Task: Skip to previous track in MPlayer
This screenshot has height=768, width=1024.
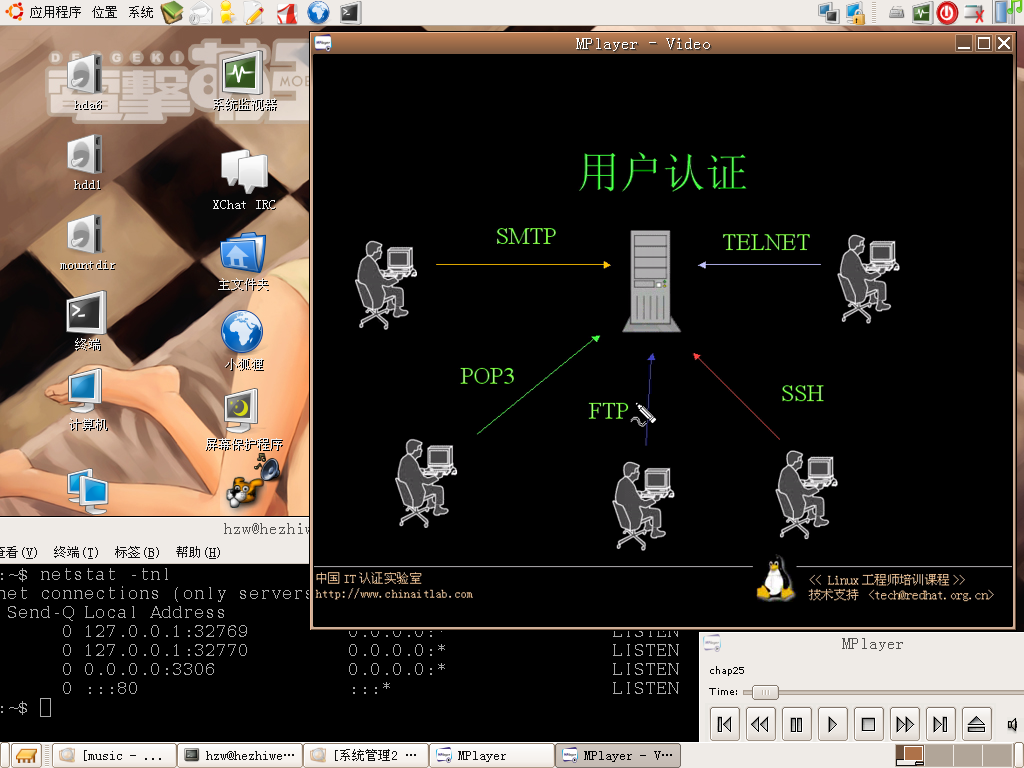Action: [724, 724]
